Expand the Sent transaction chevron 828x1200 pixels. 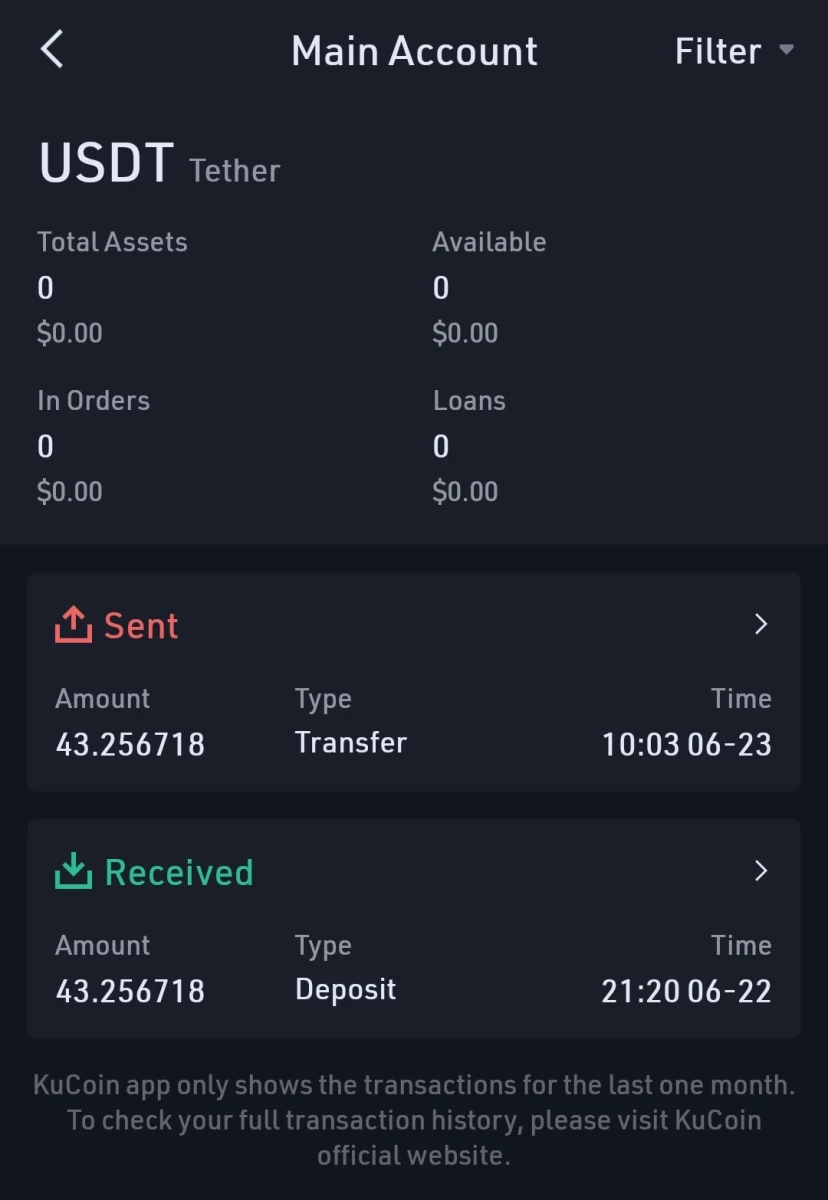click(x=761, y=624)
